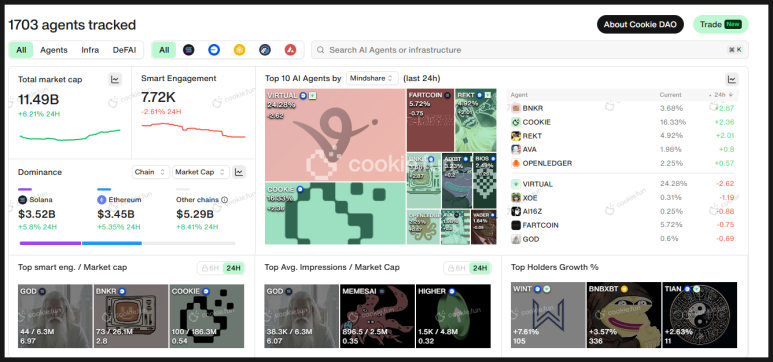
Task: Click the AI16Z agent avatar in the table
Action: 516,212
